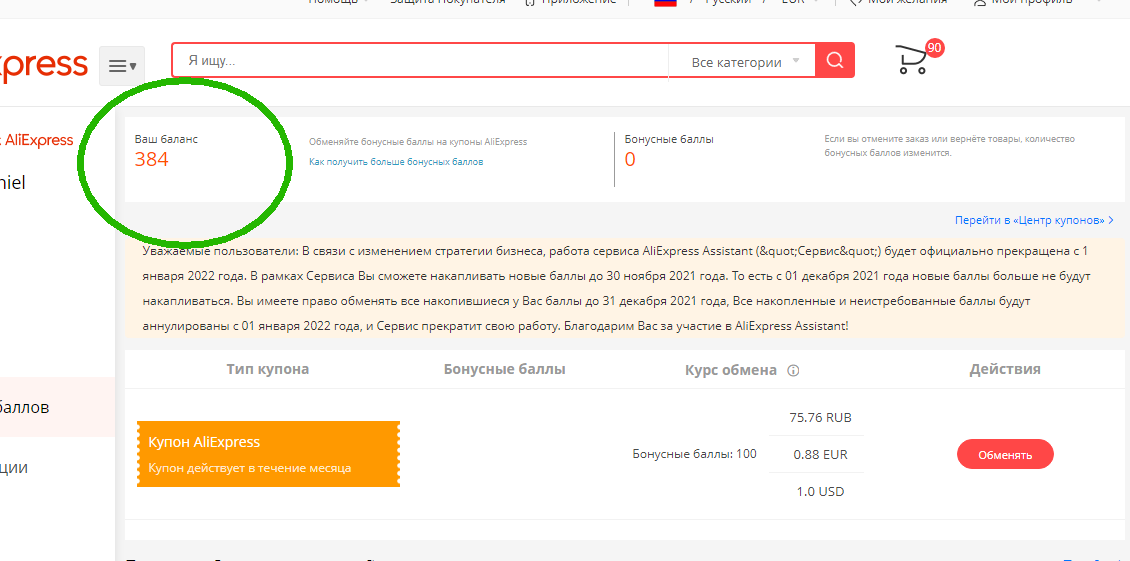The width and height of the screenshot is (1130, 561).
Task: Open Как получить больше бонусных баллов link
Action: (396, 162)
